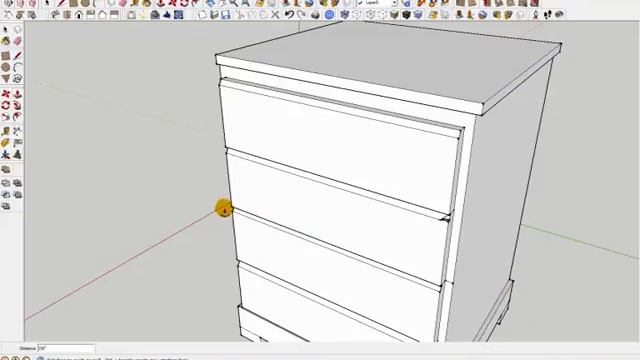This screenshot has height=360, width=640.
Task: Choose the Make Component tool
Action: click(17, 29)
